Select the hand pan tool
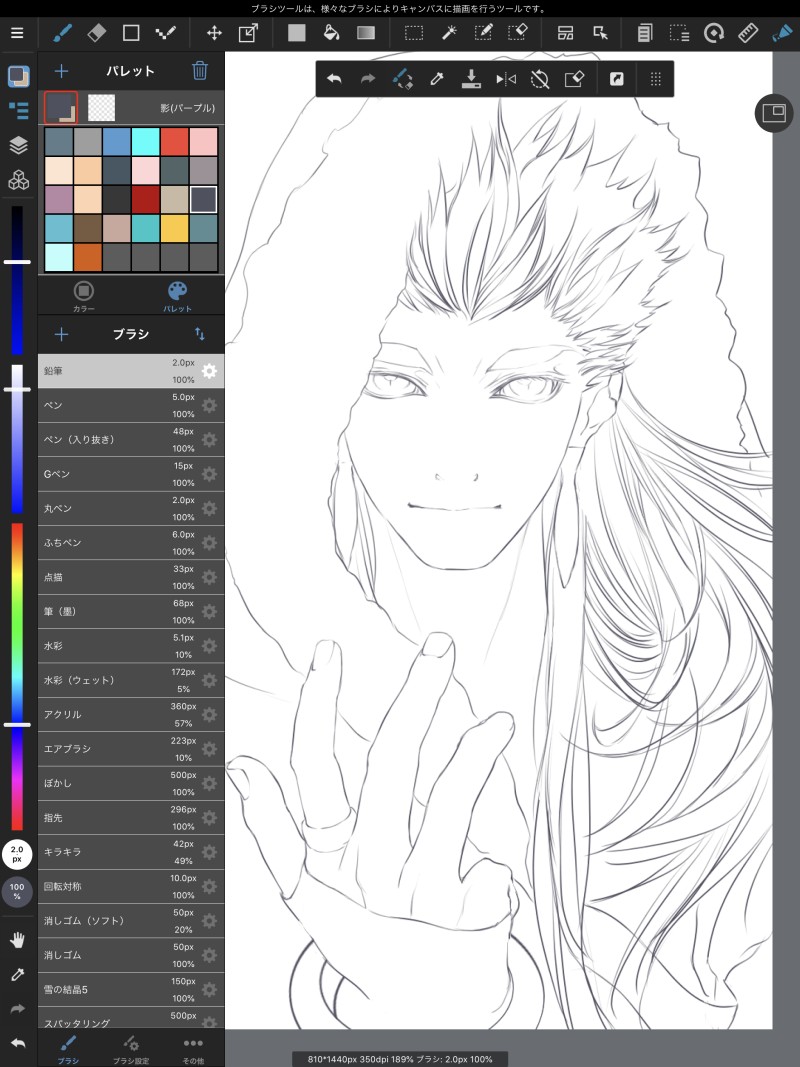The image size is (800, 1067). [x=18, y=940]
